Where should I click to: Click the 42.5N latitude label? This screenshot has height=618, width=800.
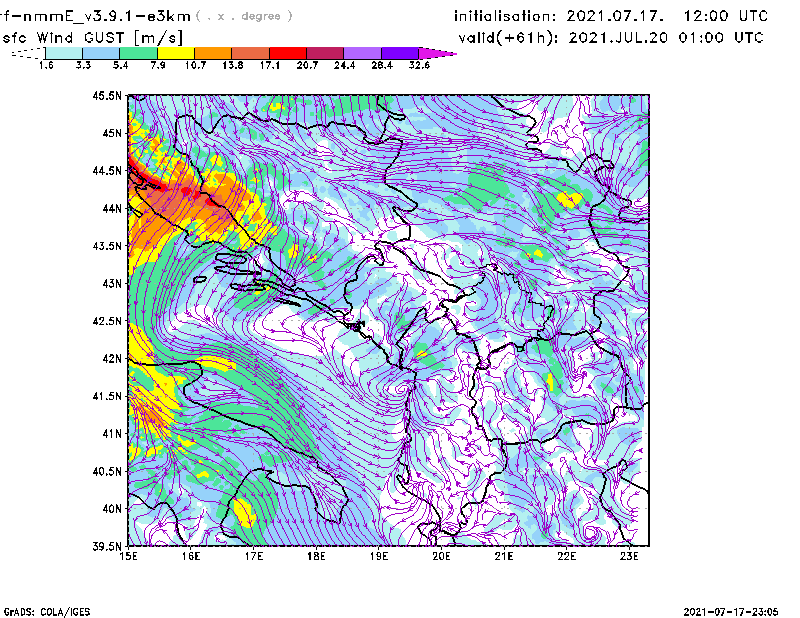107,321
